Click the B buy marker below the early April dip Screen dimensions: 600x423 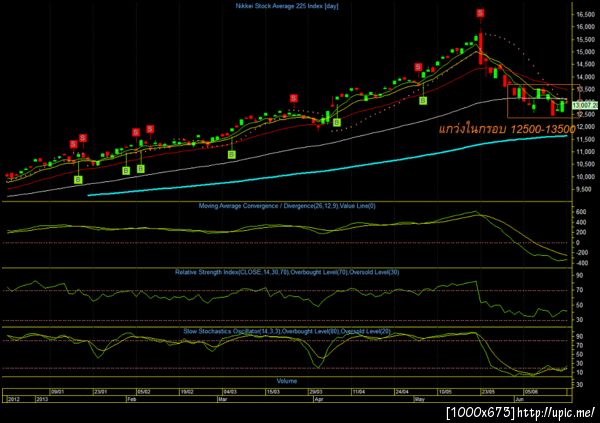tap(337, 122)
